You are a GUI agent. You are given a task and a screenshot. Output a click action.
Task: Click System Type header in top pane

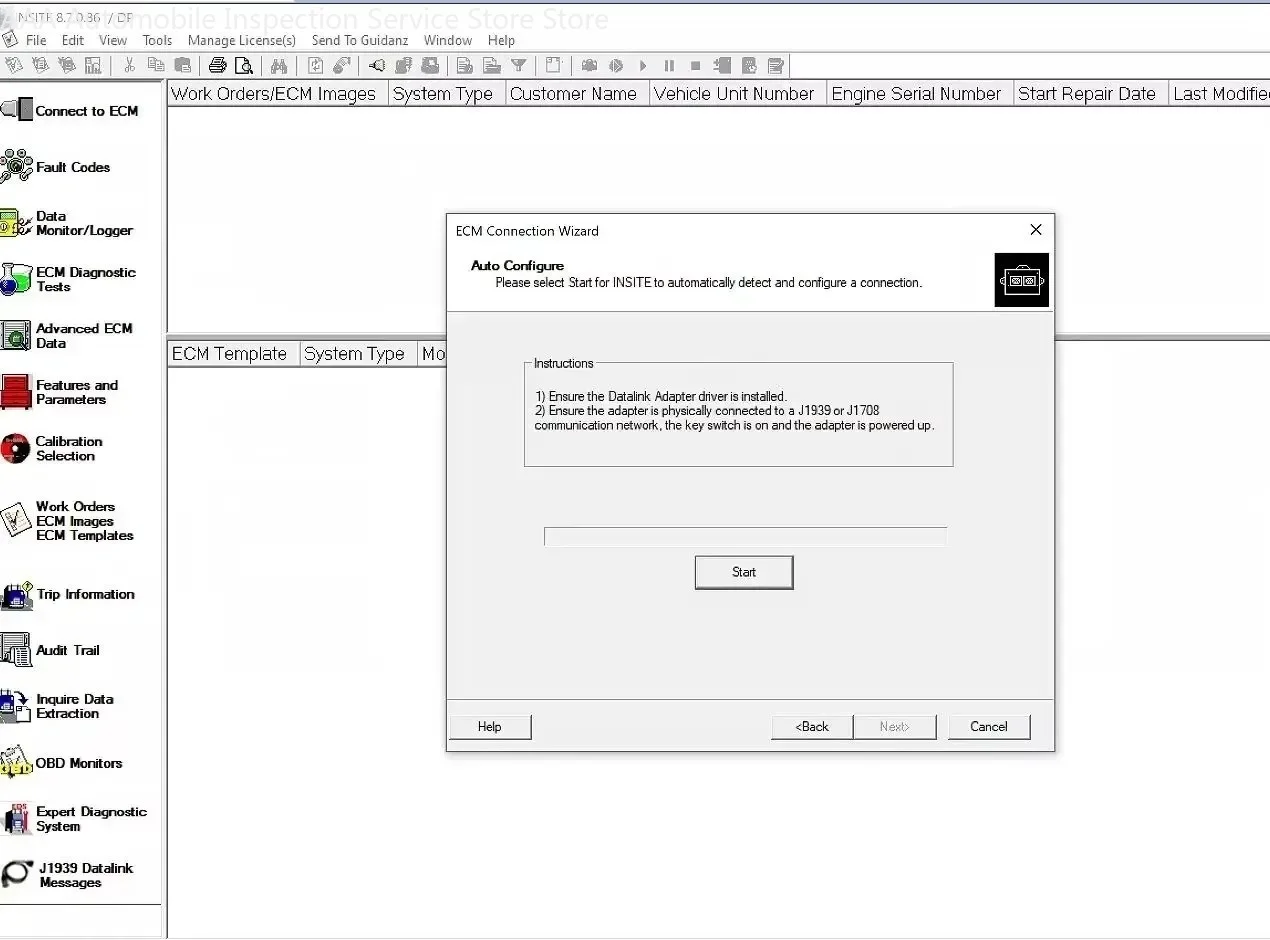[446, 94]
